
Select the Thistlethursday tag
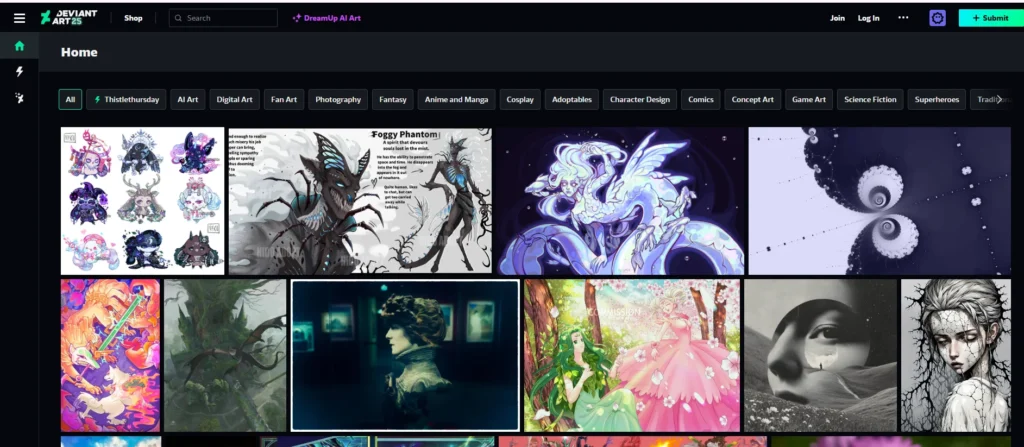pyautogui.click(x=127, y=99)
